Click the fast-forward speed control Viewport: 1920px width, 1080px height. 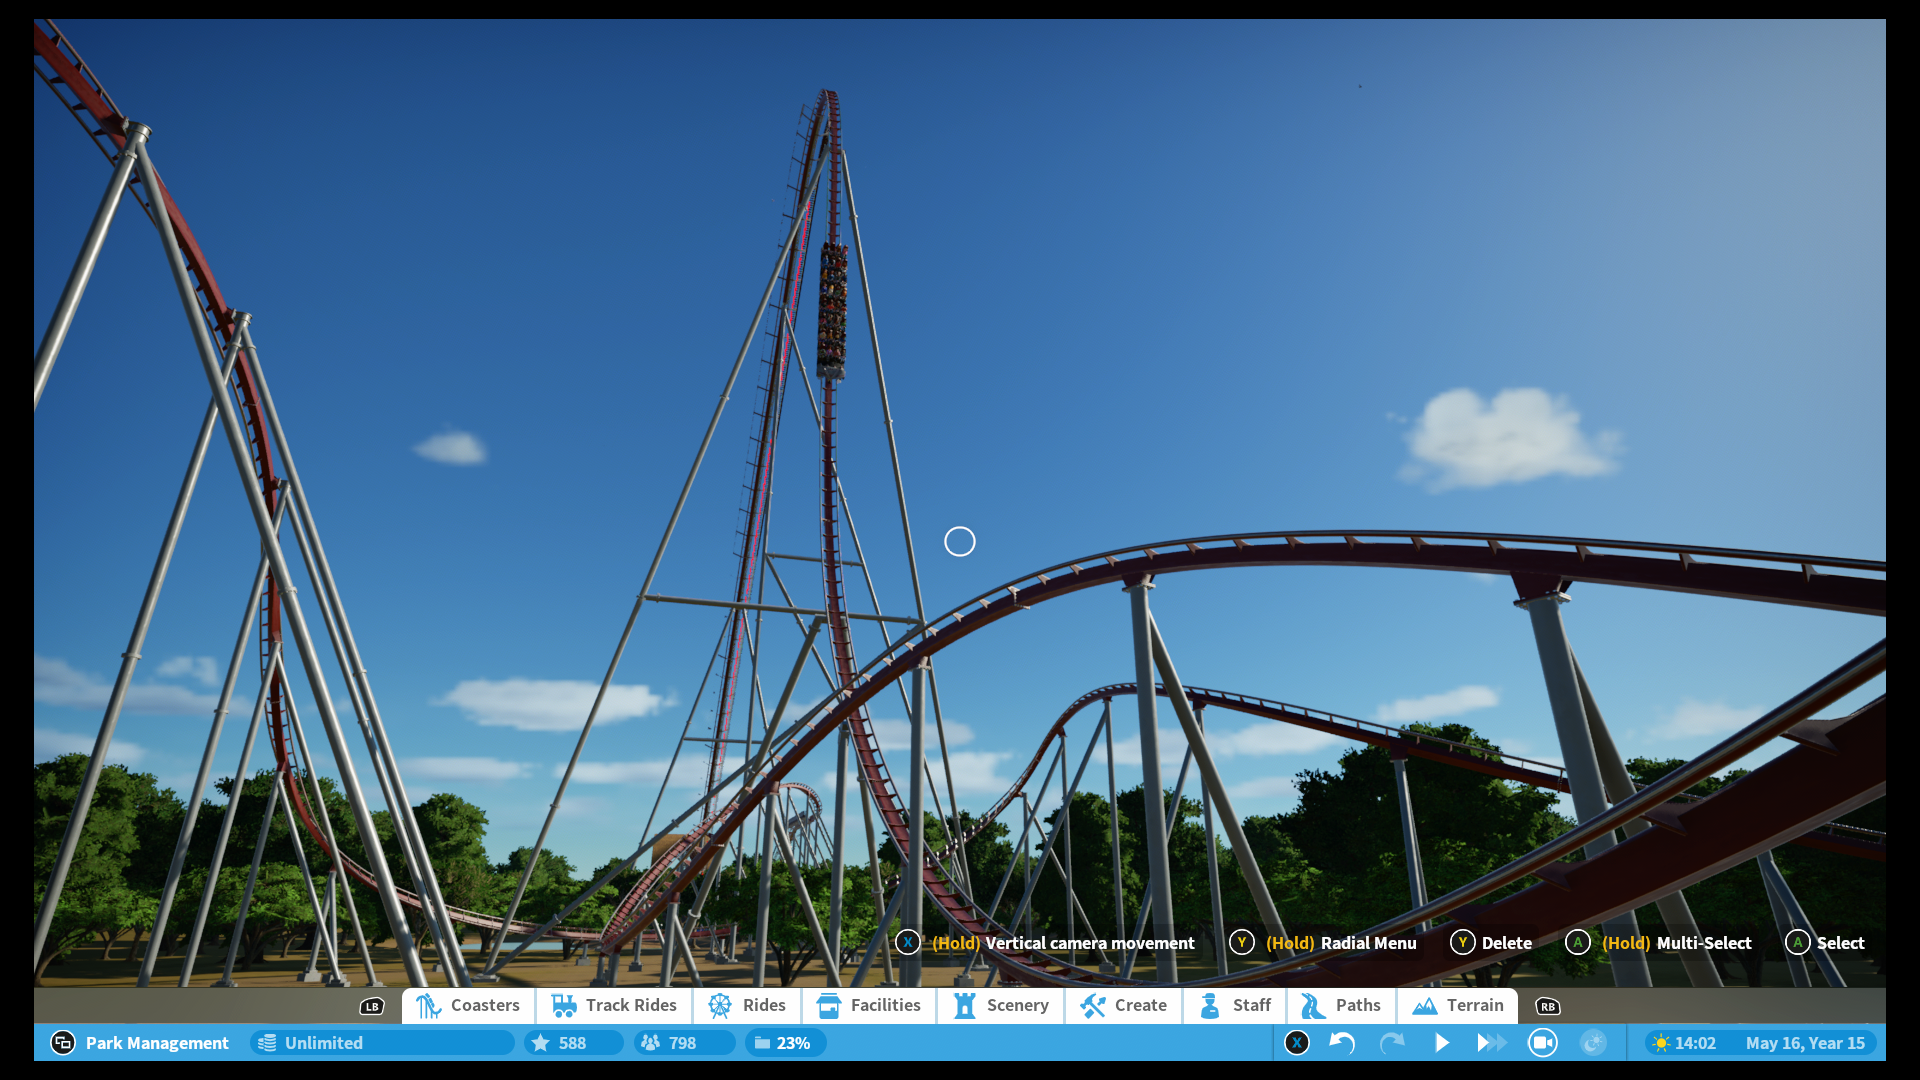pyautogui.click(x=1491, y=1043)
